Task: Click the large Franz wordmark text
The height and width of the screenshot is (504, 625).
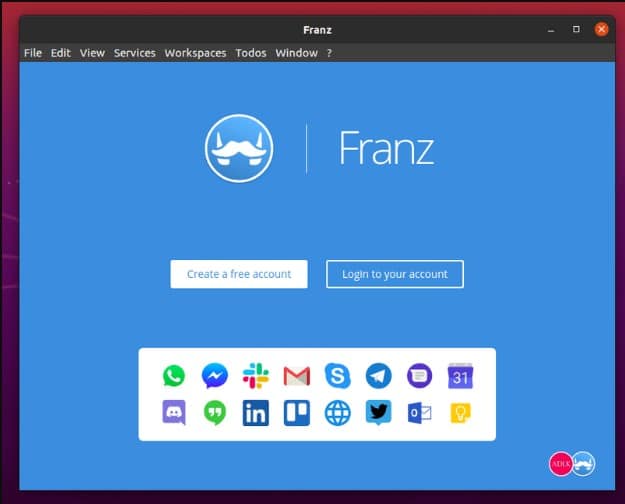Action: point(386,148)
